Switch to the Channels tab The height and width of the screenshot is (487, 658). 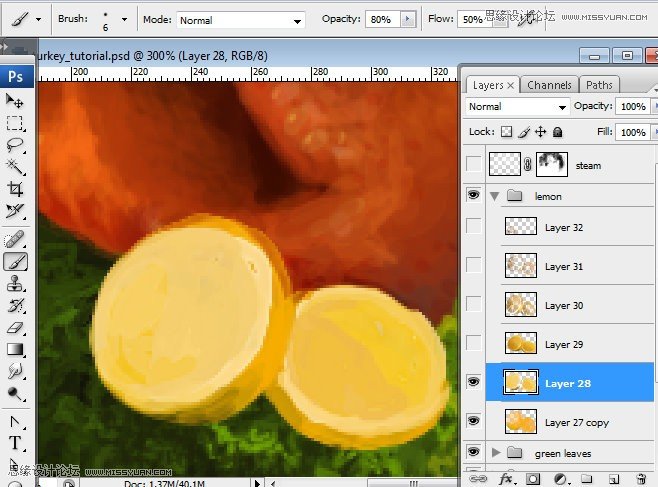pos(549,85)
